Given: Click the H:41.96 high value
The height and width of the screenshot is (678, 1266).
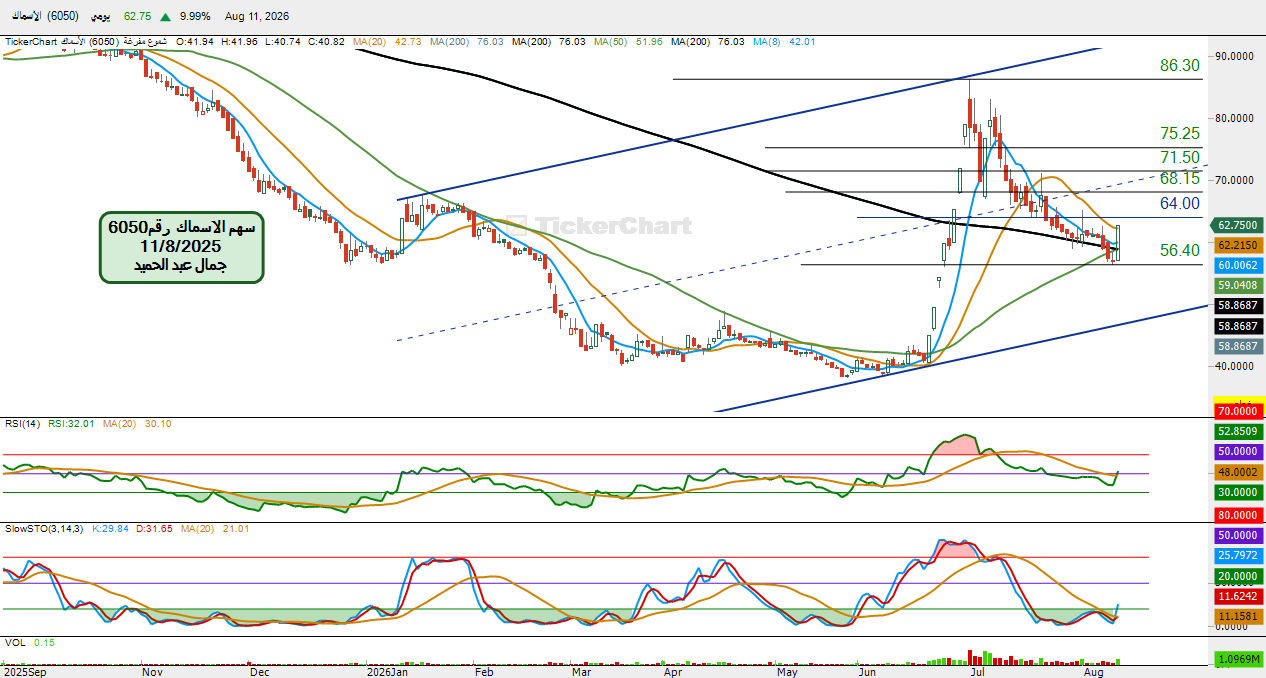Looking at the screenshot, I should (239, 41).
